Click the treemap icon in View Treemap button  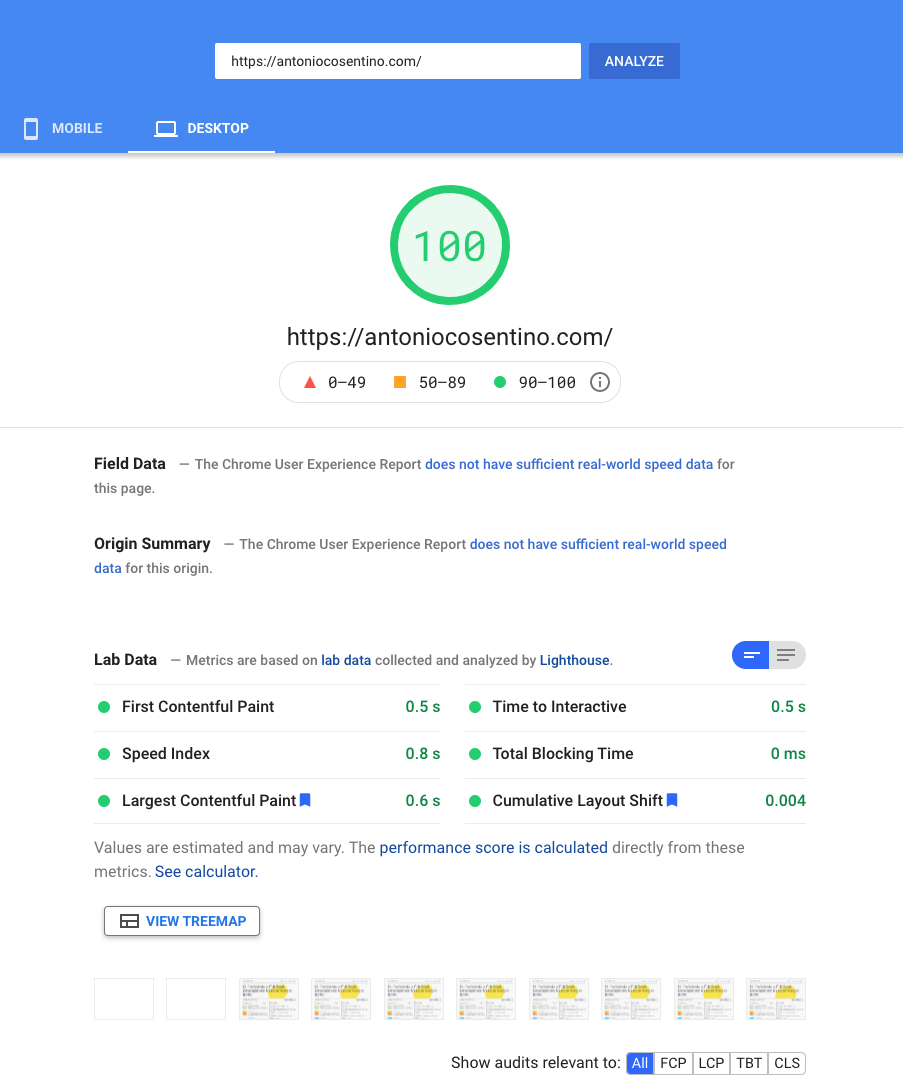[129, 921]
